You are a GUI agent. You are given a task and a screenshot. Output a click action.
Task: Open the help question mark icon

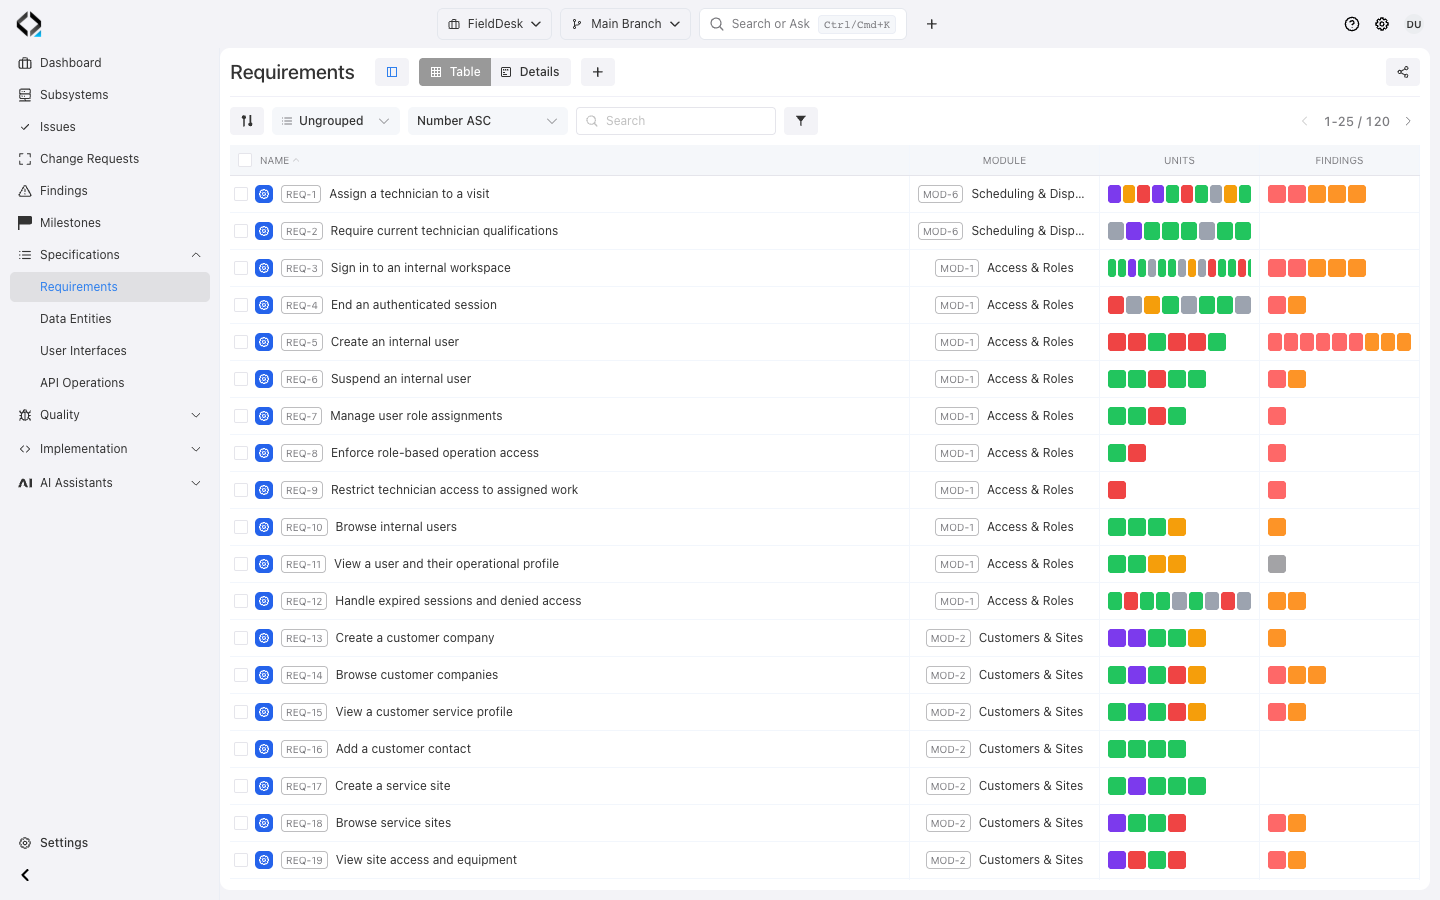click(1352, 24)
